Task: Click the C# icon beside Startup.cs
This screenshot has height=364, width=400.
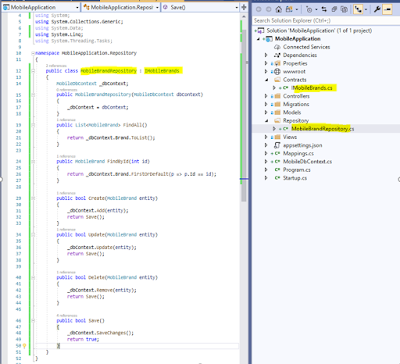Action: 277,178
